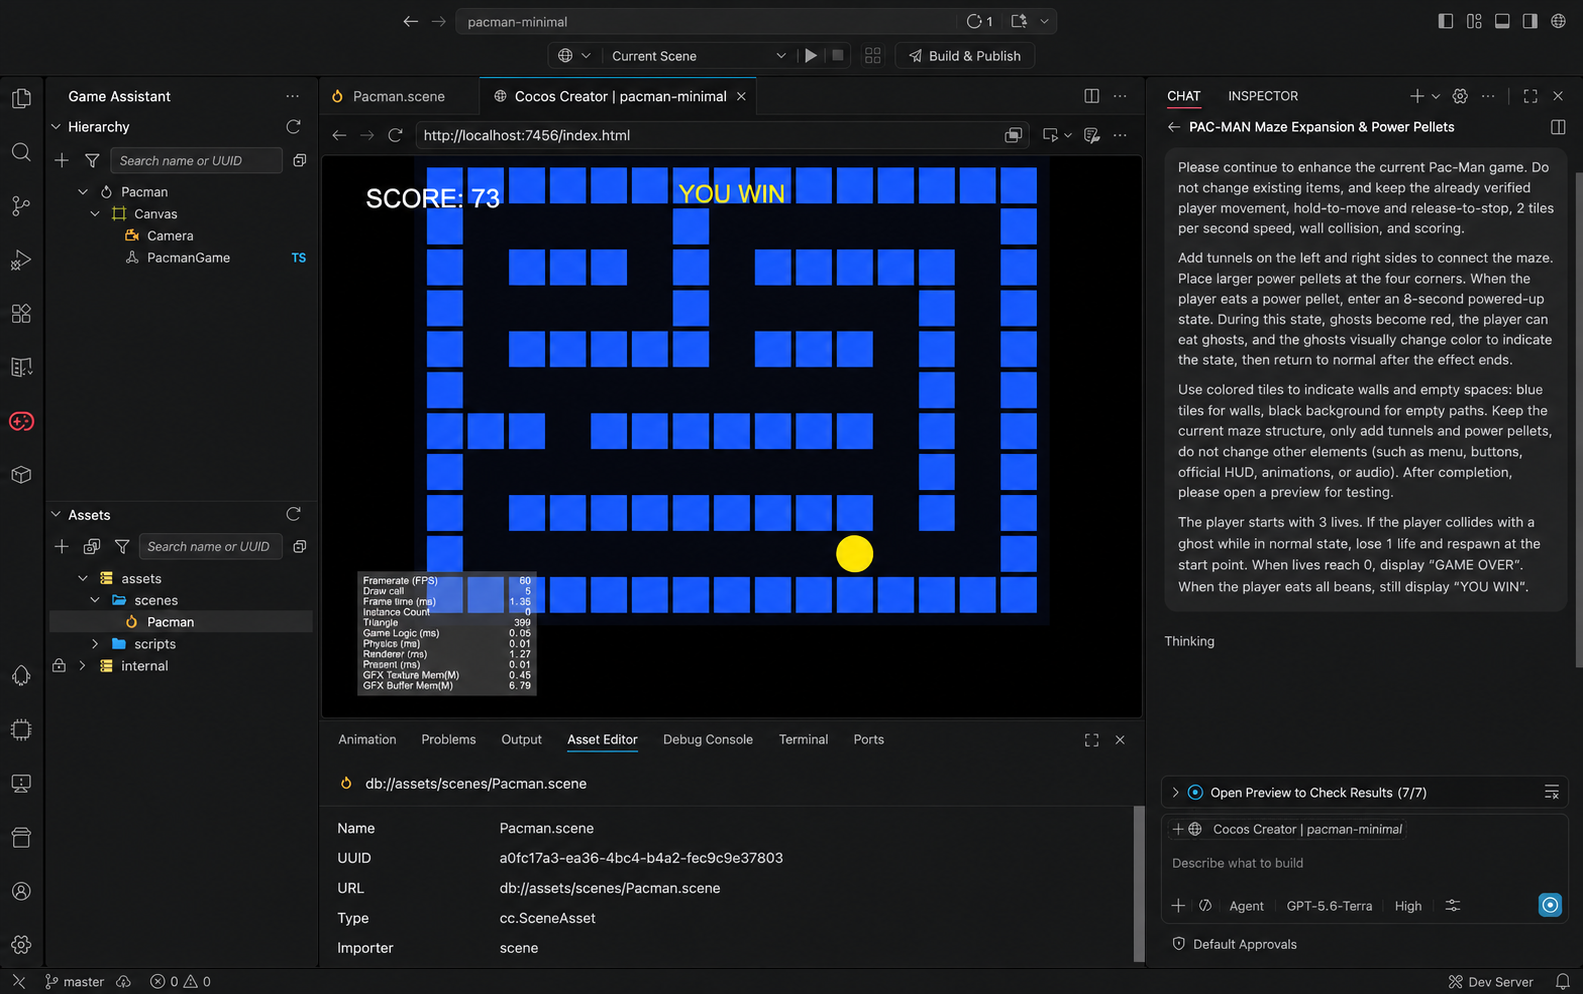
Task: Toggle the primary side bar layout
Action: pos(1446,21)
